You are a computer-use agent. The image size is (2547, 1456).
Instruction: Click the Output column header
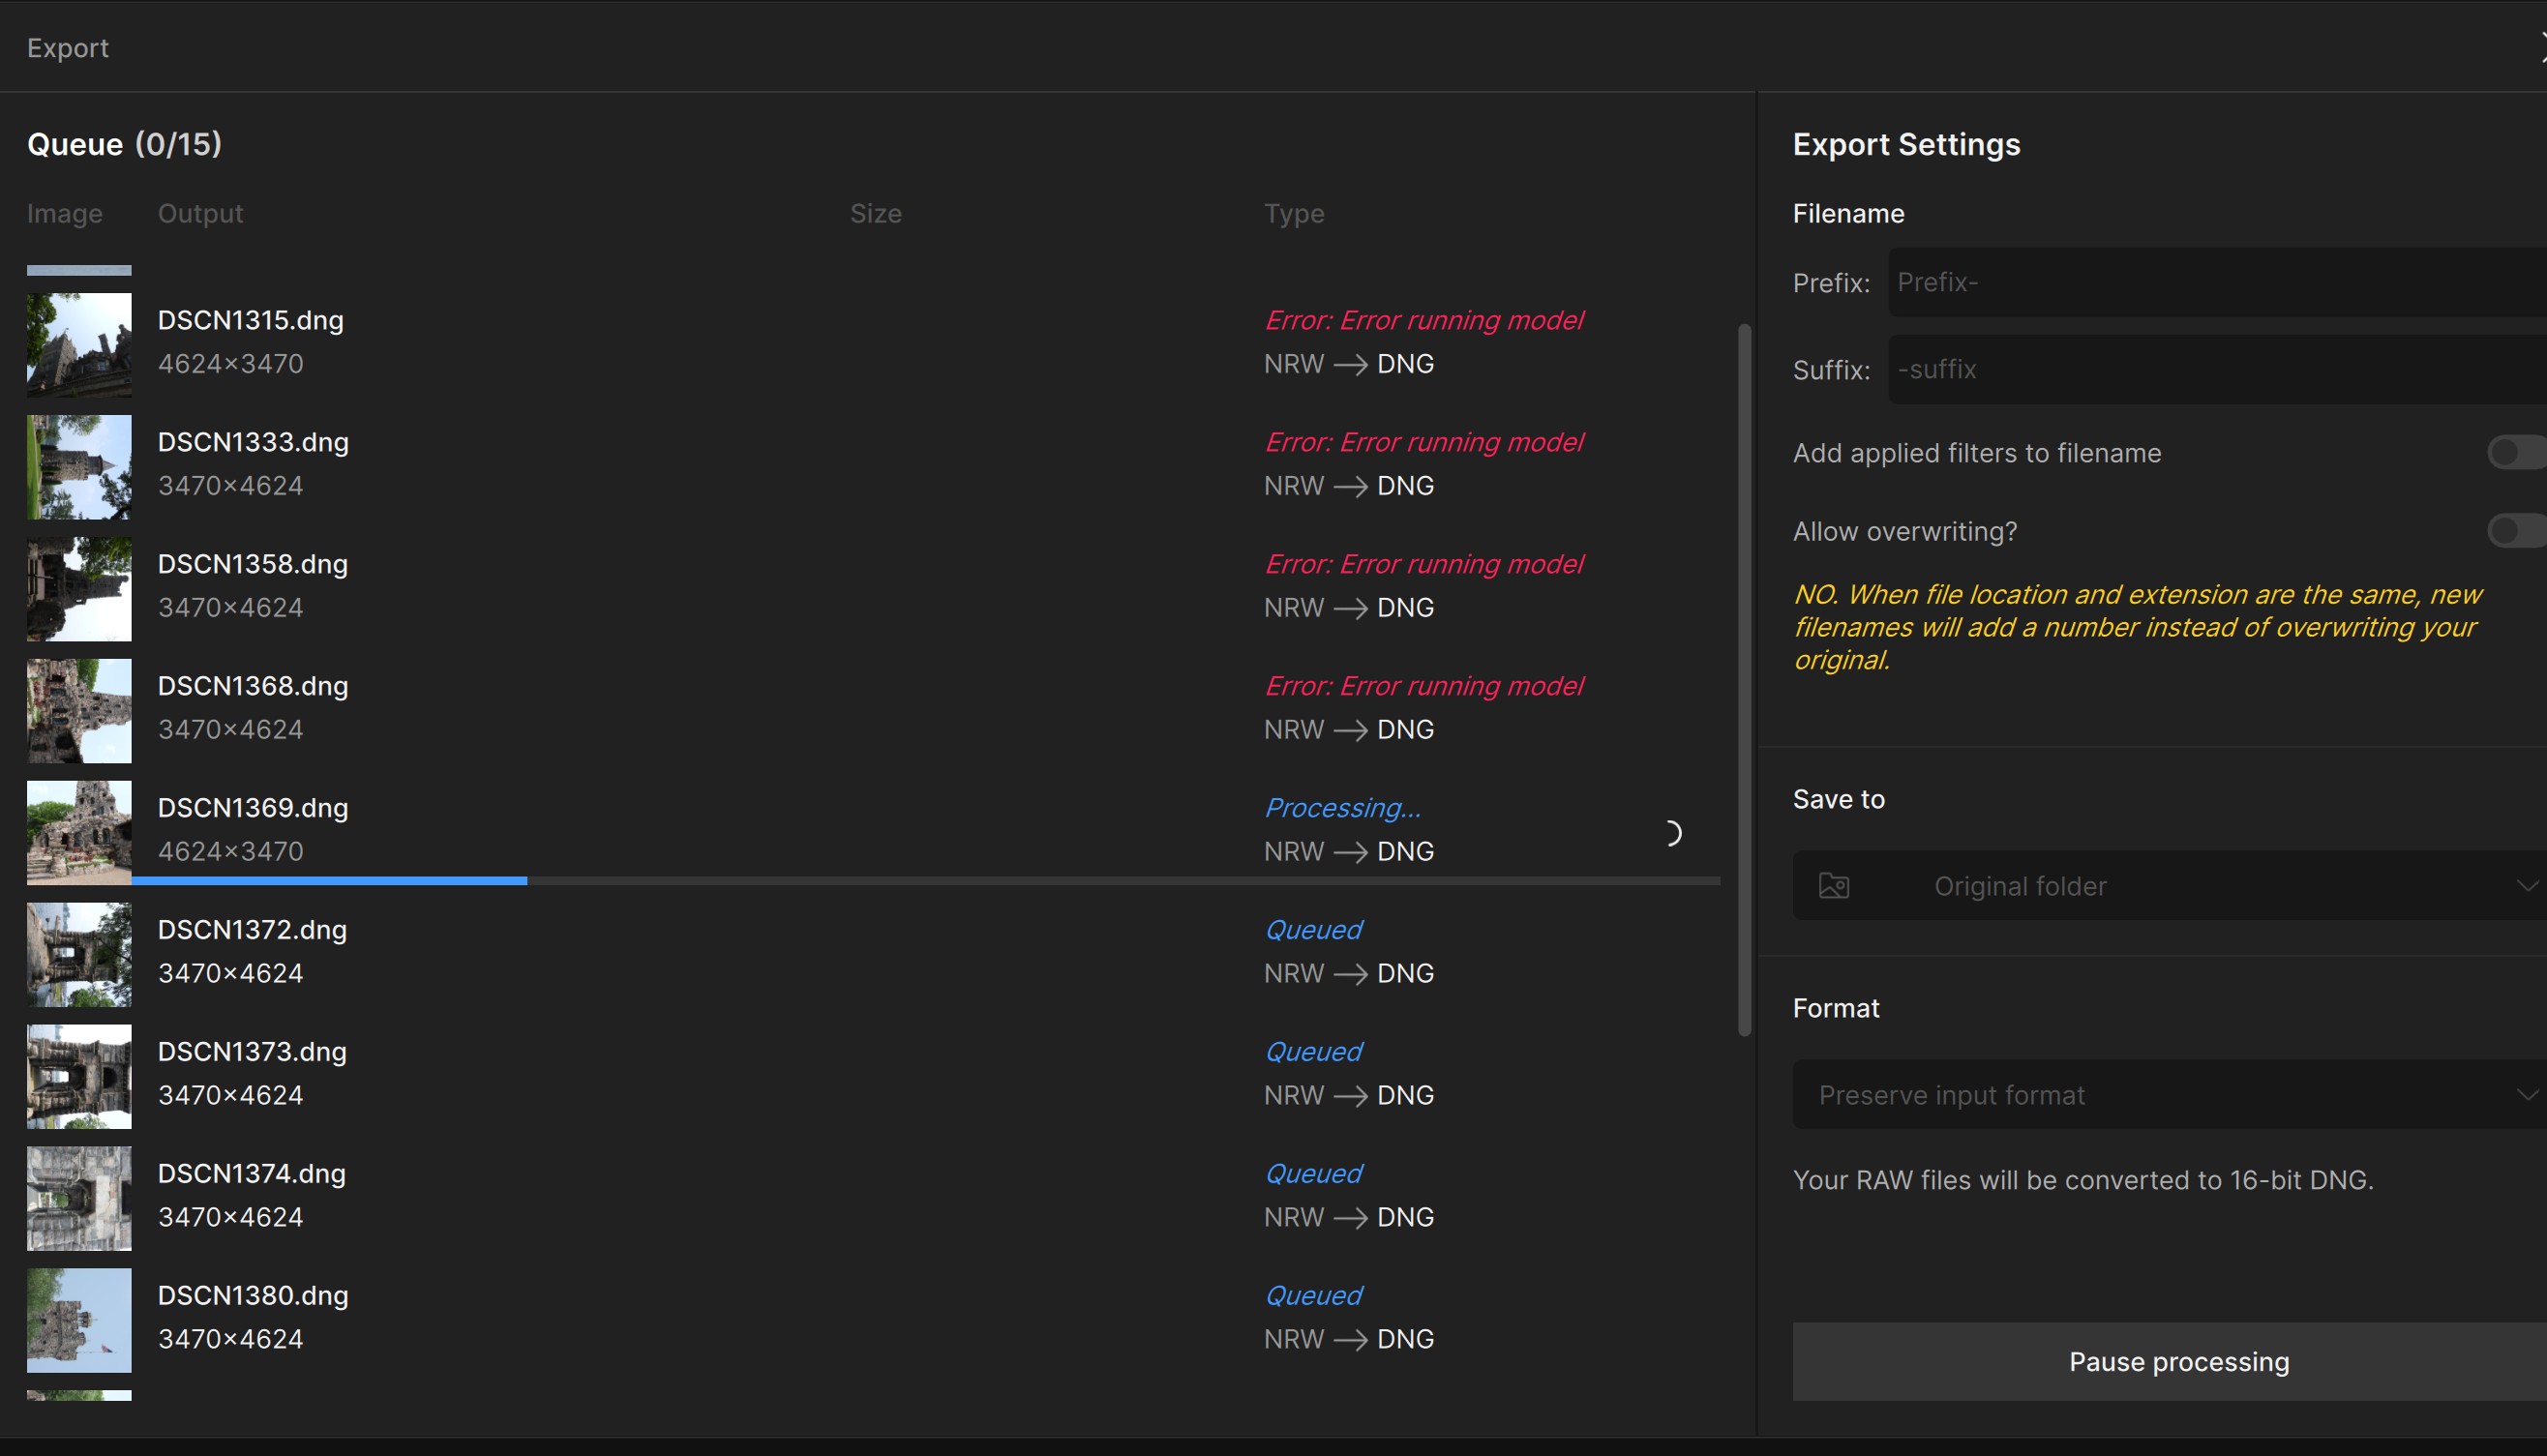(x=200, y=214)
